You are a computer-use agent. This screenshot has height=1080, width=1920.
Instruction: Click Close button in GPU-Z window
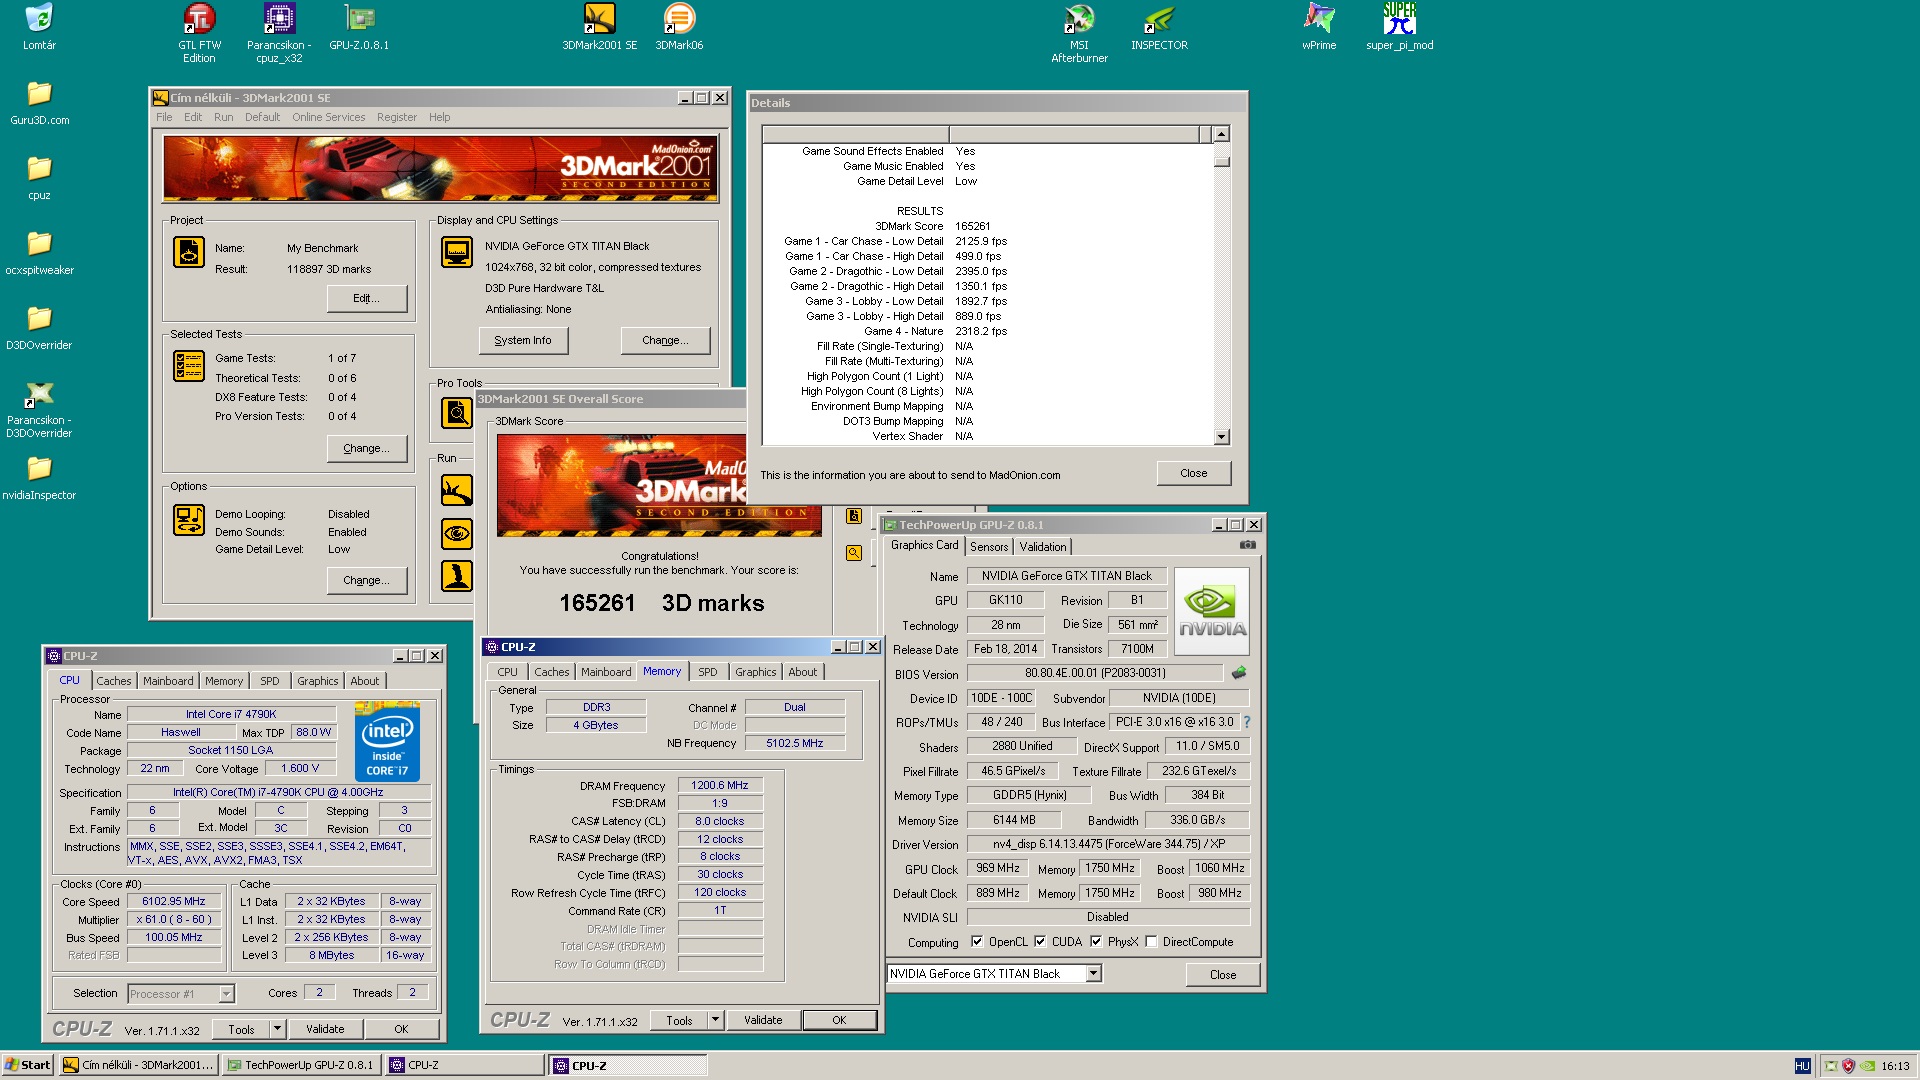tap(1222, 974)
